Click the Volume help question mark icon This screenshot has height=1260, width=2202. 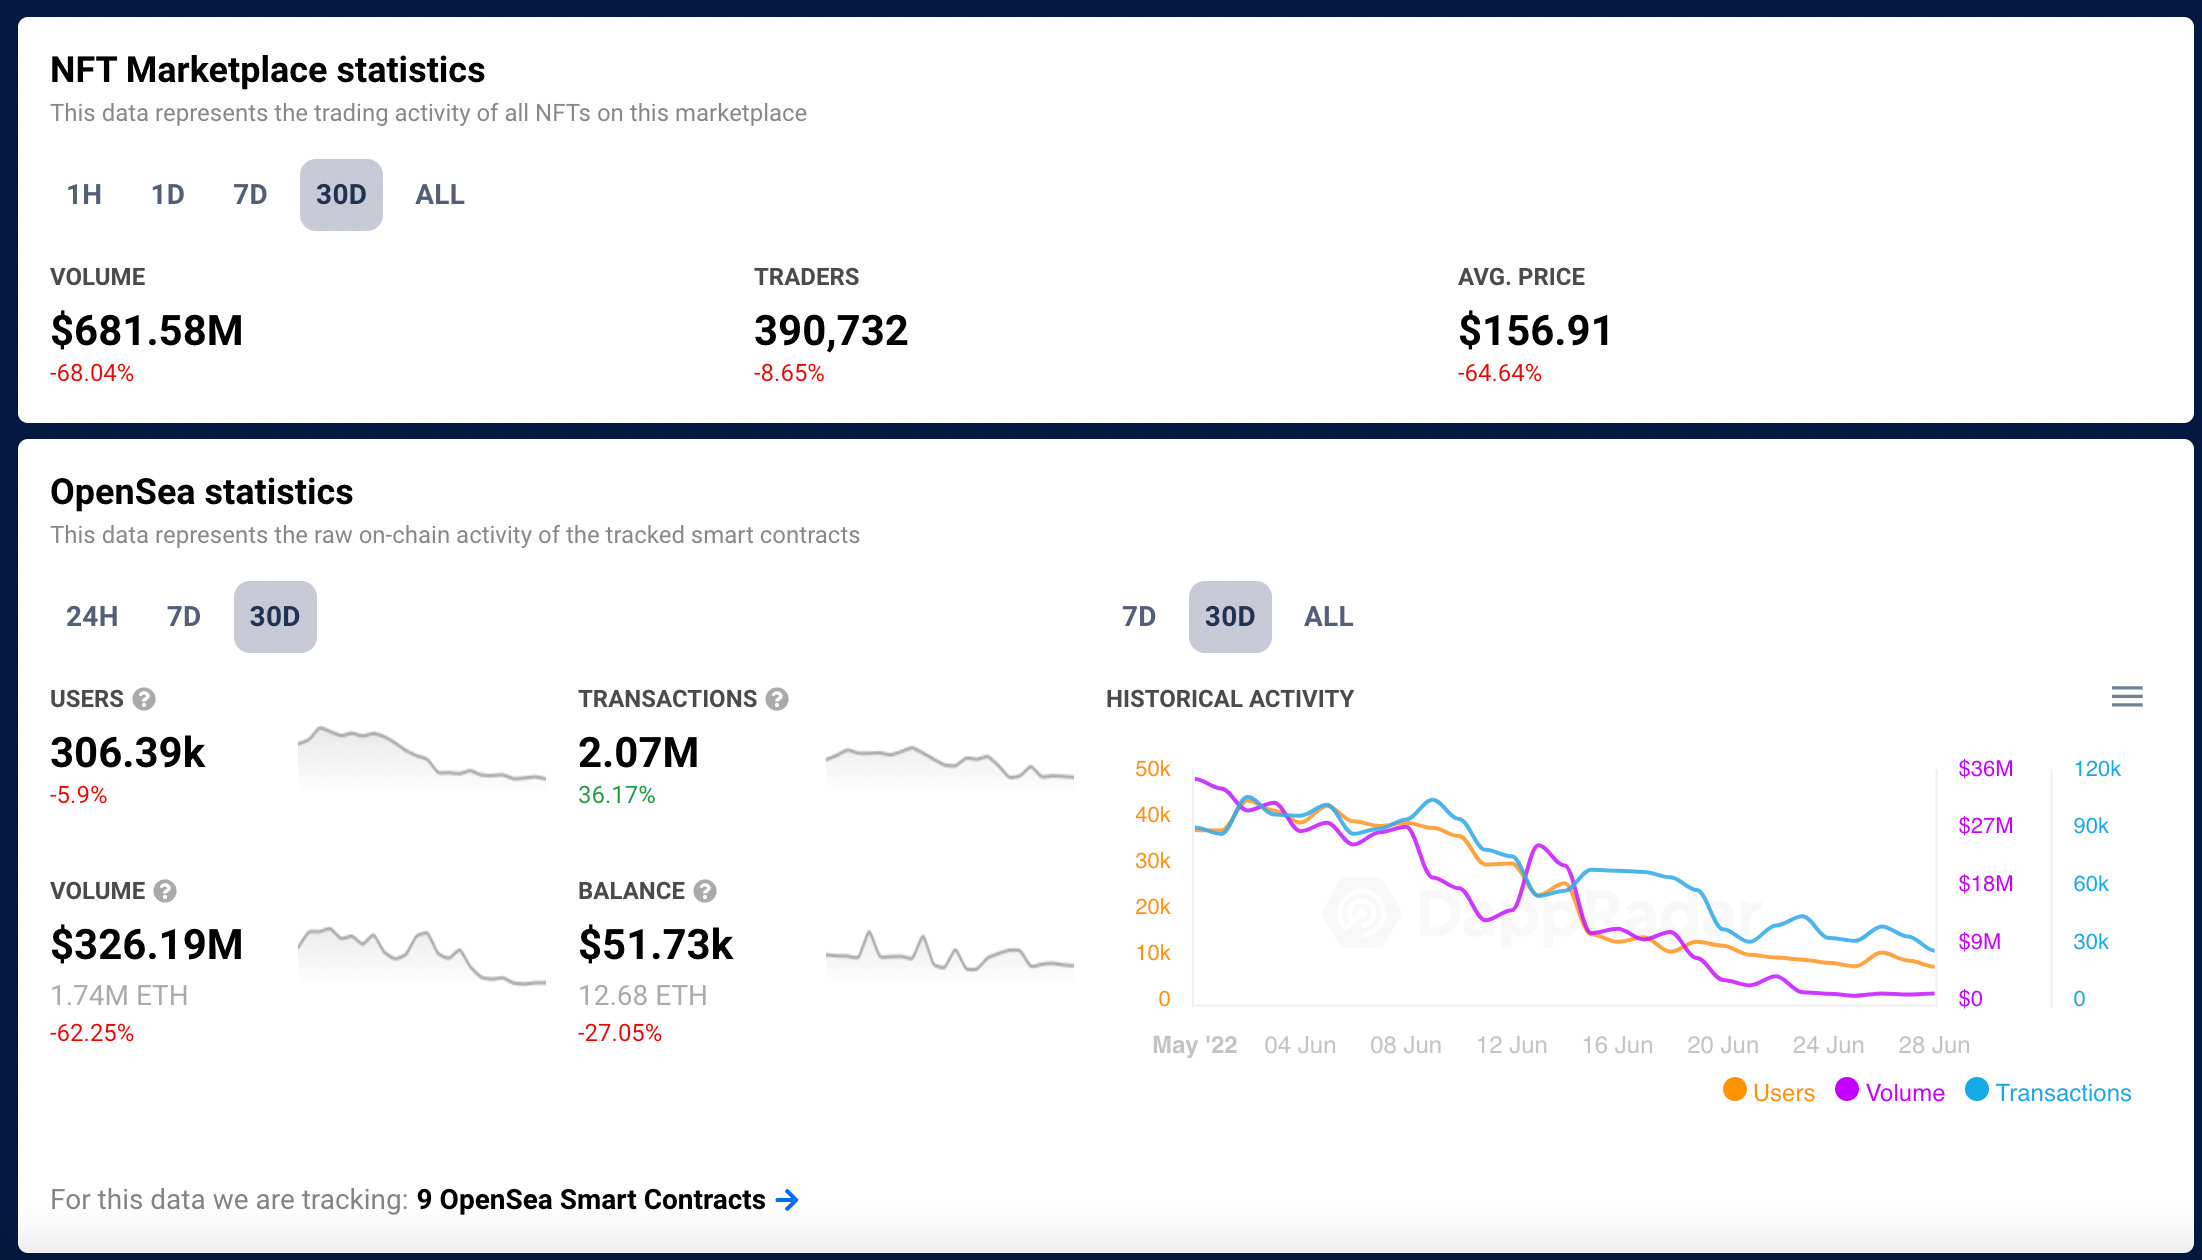pos(166,891)
